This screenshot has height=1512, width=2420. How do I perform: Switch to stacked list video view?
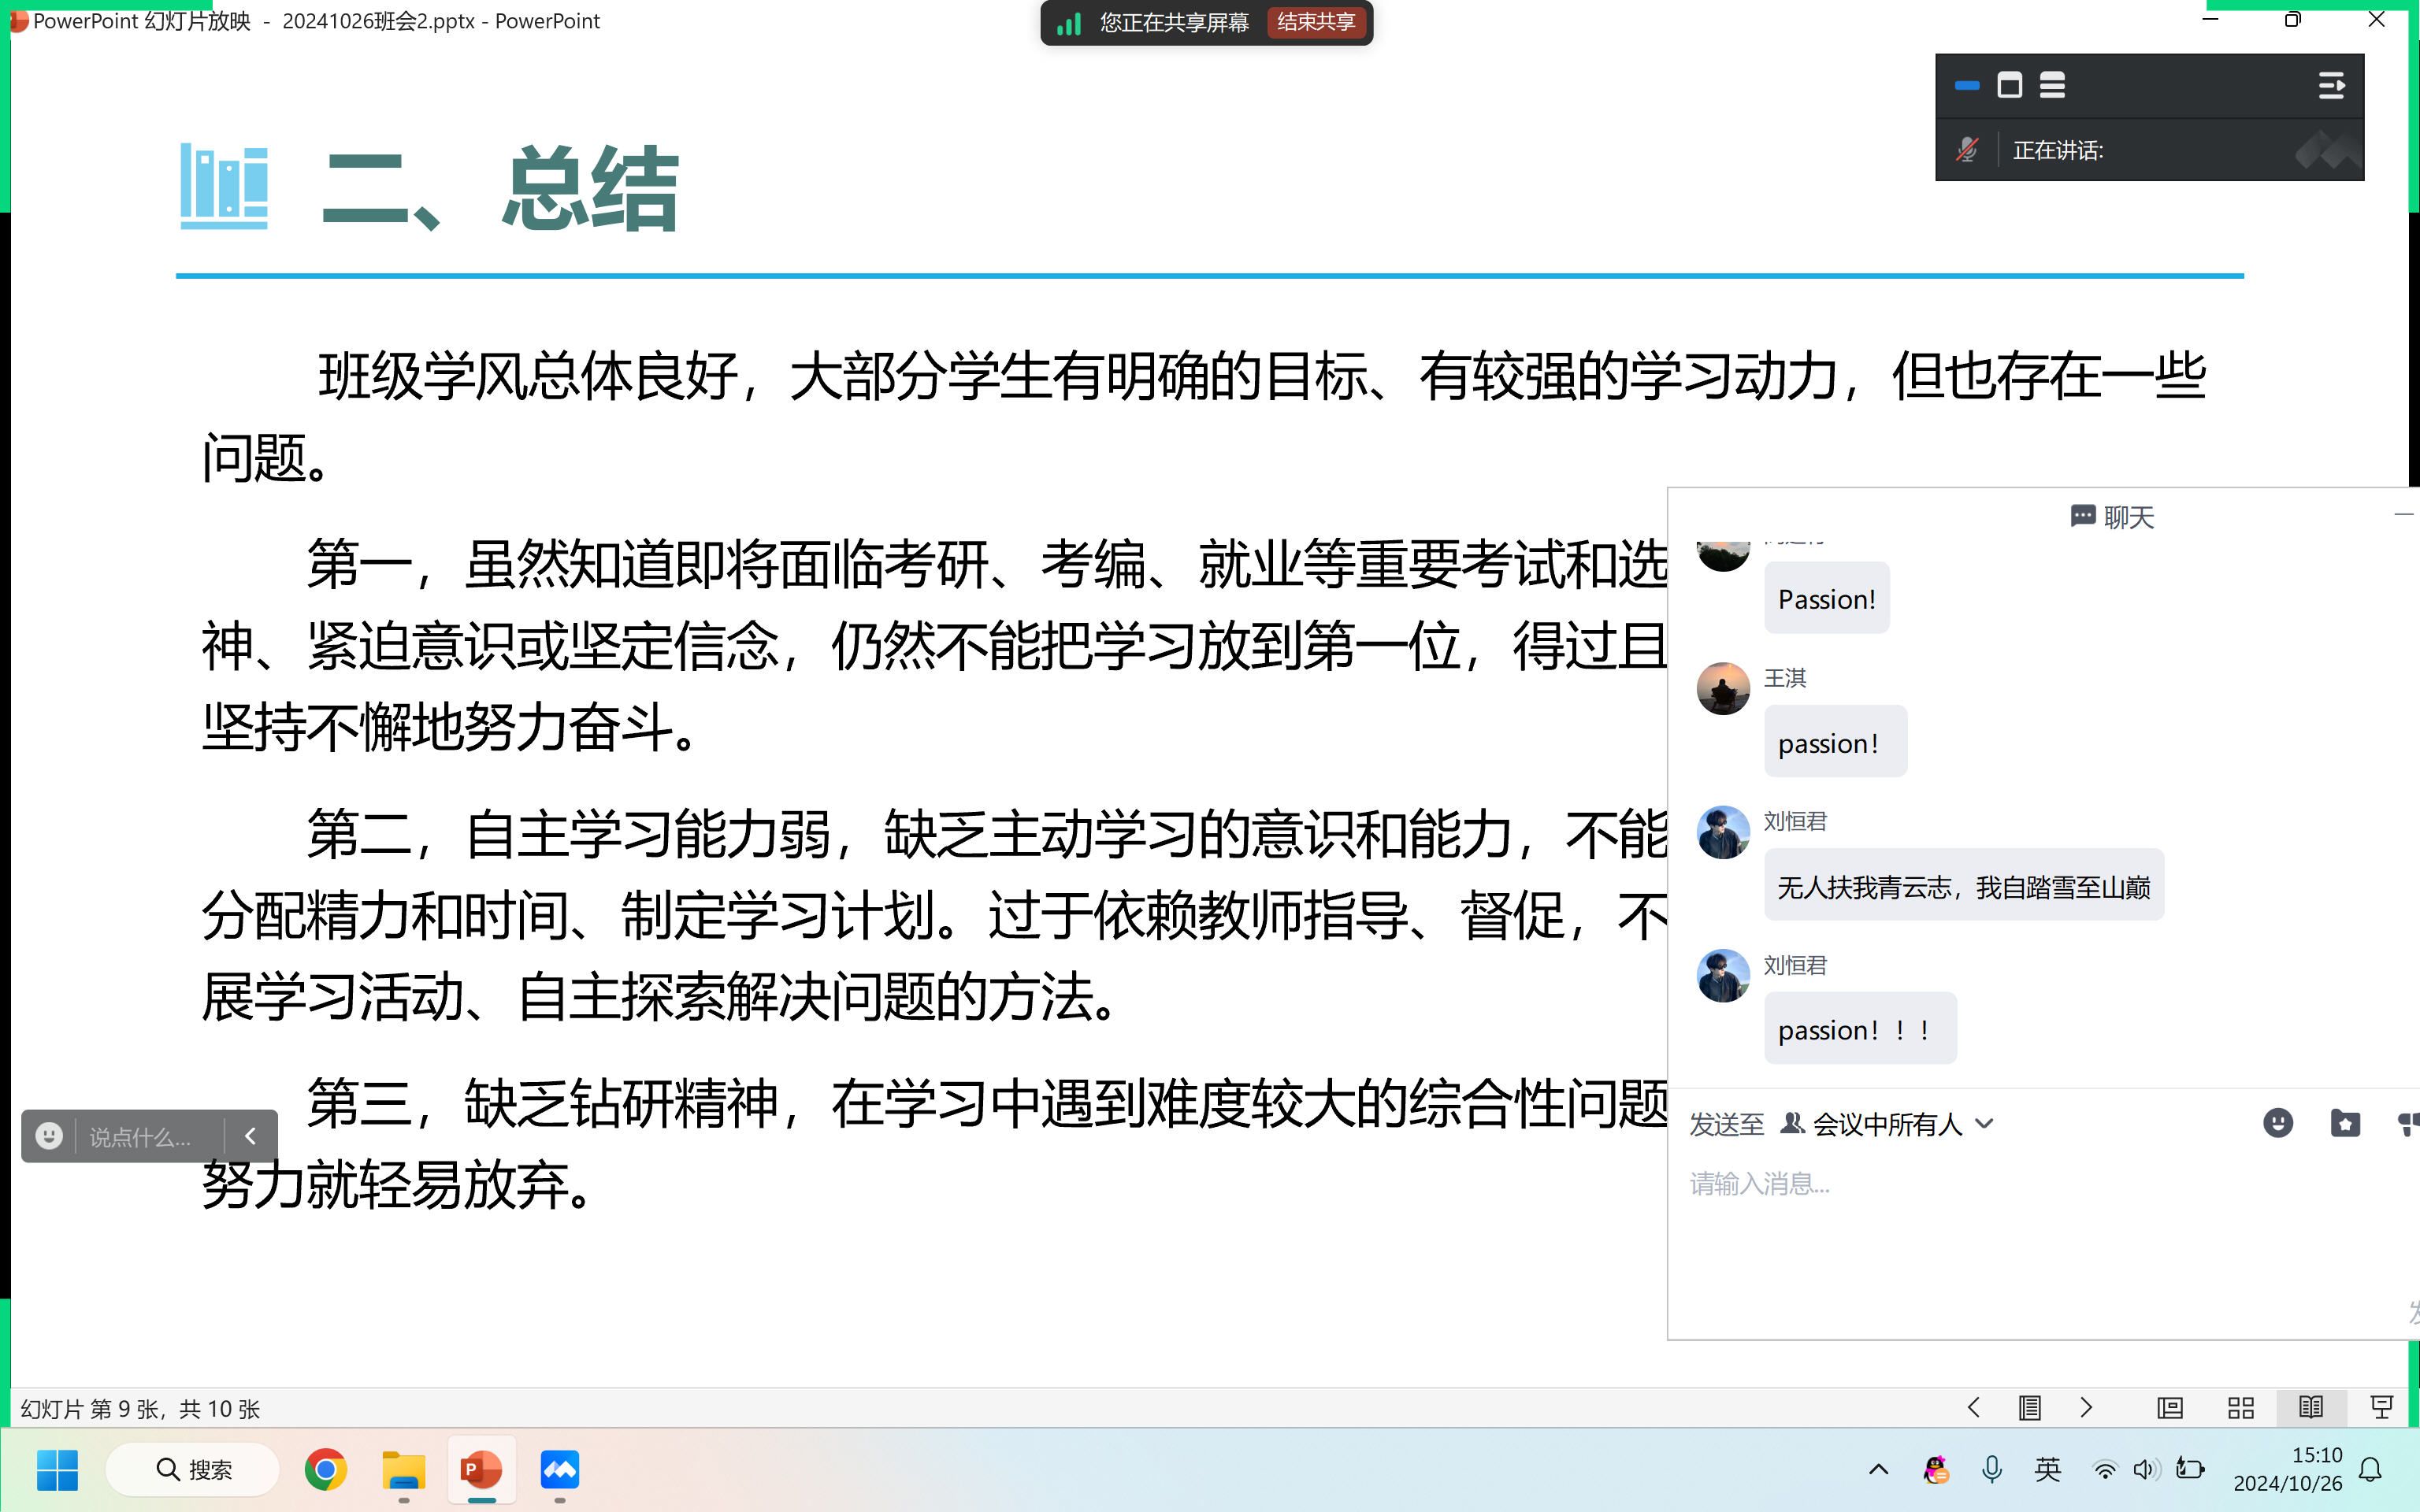tap(2052, 86)
